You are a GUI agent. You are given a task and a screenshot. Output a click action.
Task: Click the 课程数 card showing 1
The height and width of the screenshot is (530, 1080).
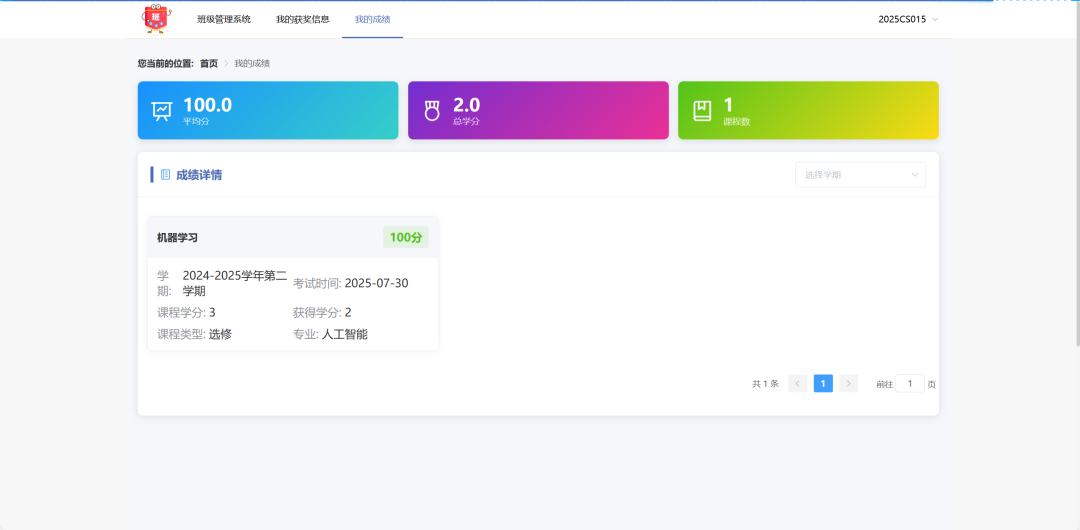[808, 110]
